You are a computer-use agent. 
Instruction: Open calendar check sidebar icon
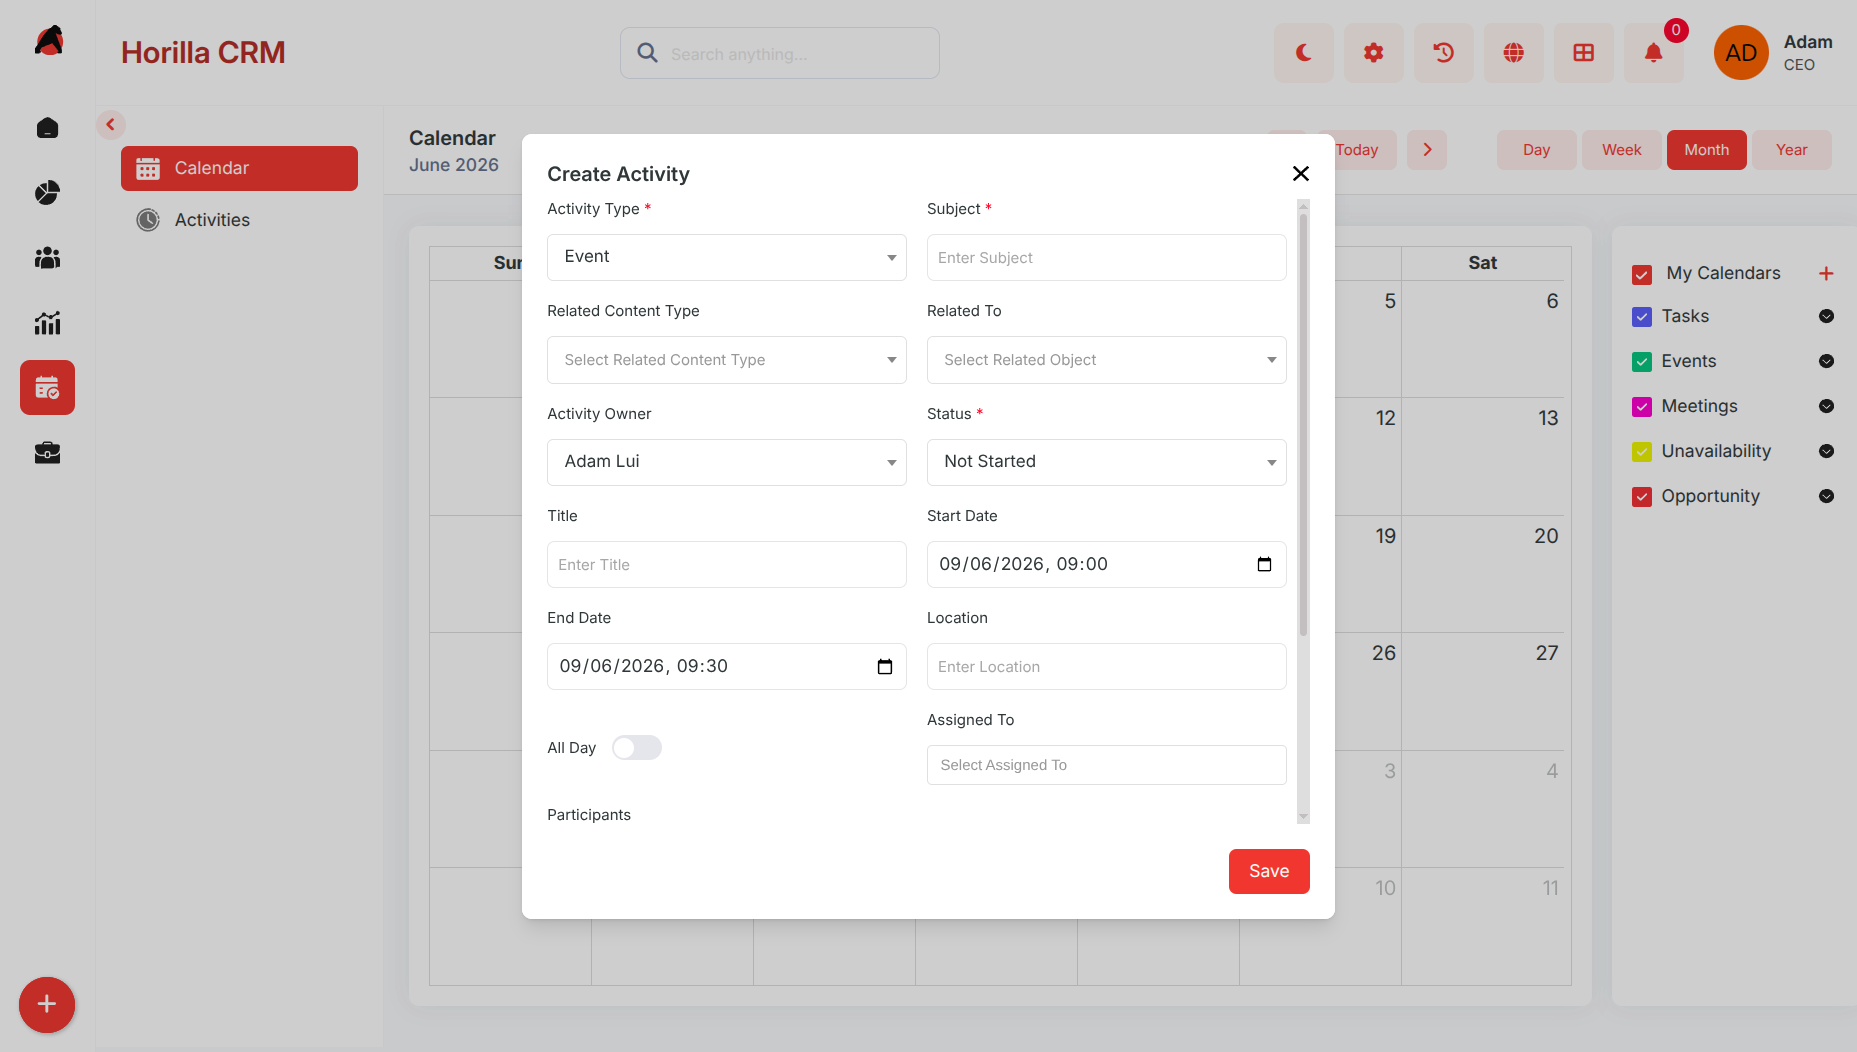pyautogui.click(x=47, y=388)
